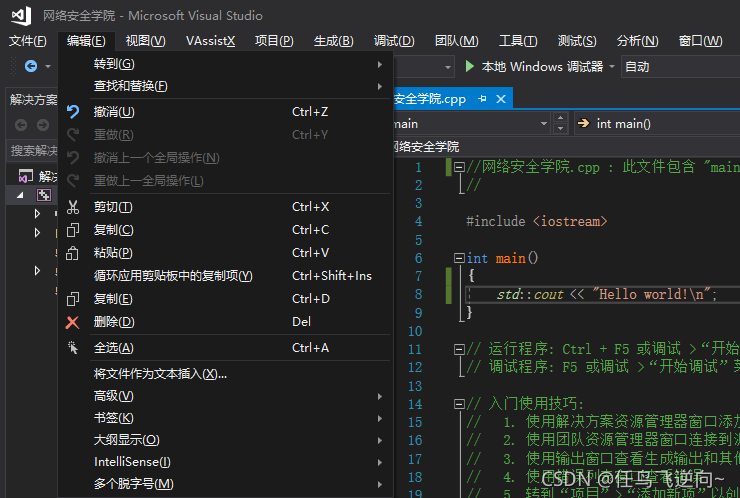Click the project node icon in Solution Explorer
Image resolution: width=740 pixels, height=498 pixels.
pos(44,194)
